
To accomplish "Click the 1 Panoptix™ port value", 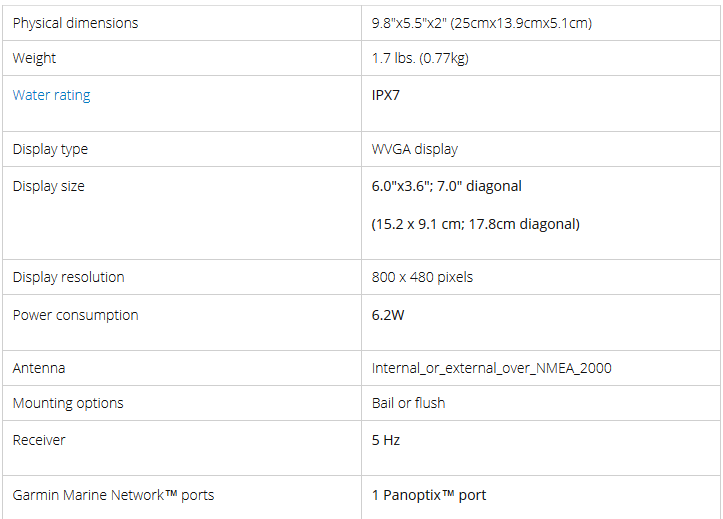I will pyautogui.click(x=428, y=495).
